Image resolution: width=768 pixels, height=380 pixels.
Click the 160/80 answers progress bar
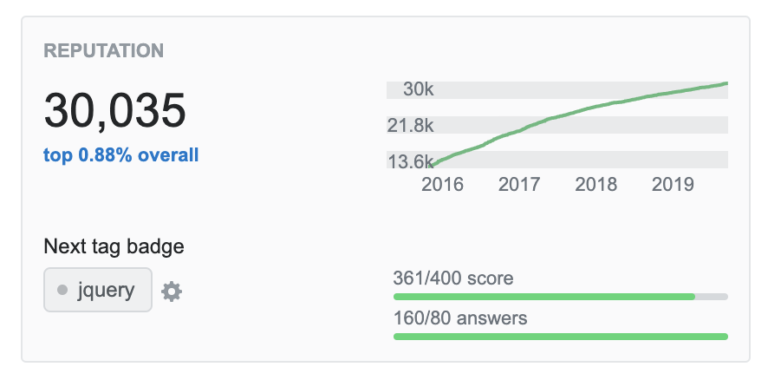(x=561, y=336)
